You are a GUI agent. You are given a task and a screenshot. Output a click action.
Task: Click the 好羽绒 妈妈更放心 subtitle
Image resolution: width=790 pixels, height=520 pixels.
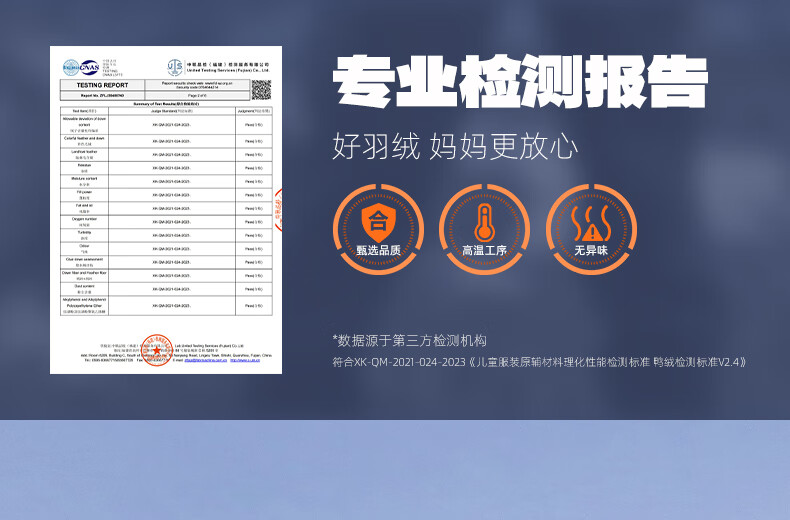[455, 147]
